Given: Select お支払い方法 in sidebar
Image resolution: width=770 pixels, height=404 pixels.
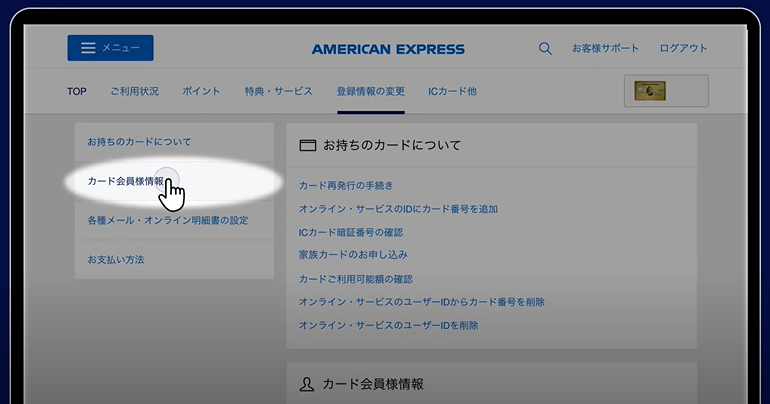Looking at the screenshot, I should coord(116,259).
